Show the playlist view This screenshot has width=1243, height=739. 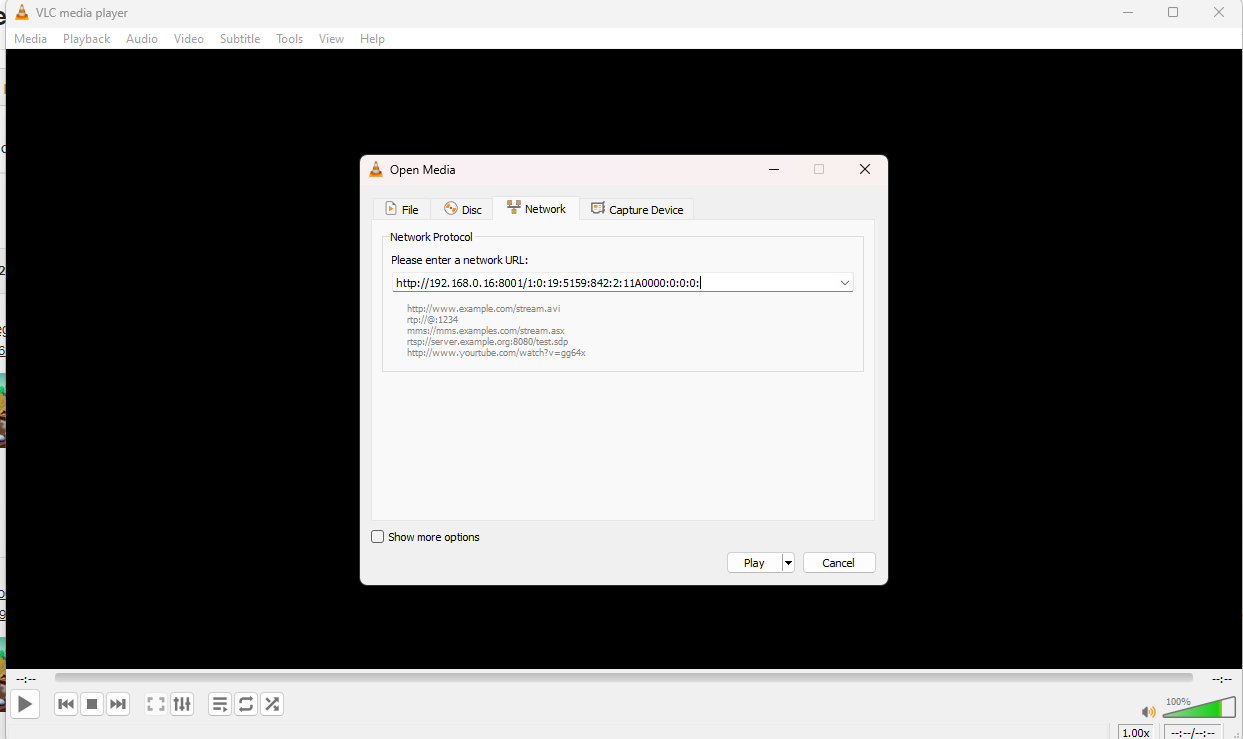[220, 704]
